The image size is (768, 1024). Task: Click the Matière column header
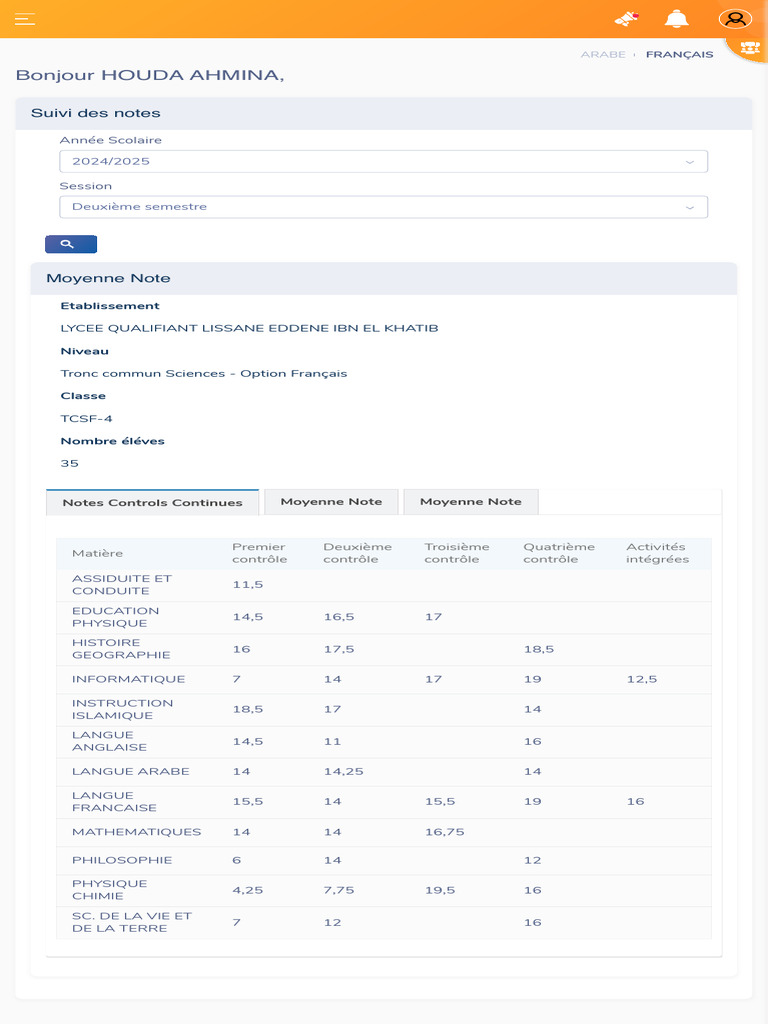(x=97, y=553)
